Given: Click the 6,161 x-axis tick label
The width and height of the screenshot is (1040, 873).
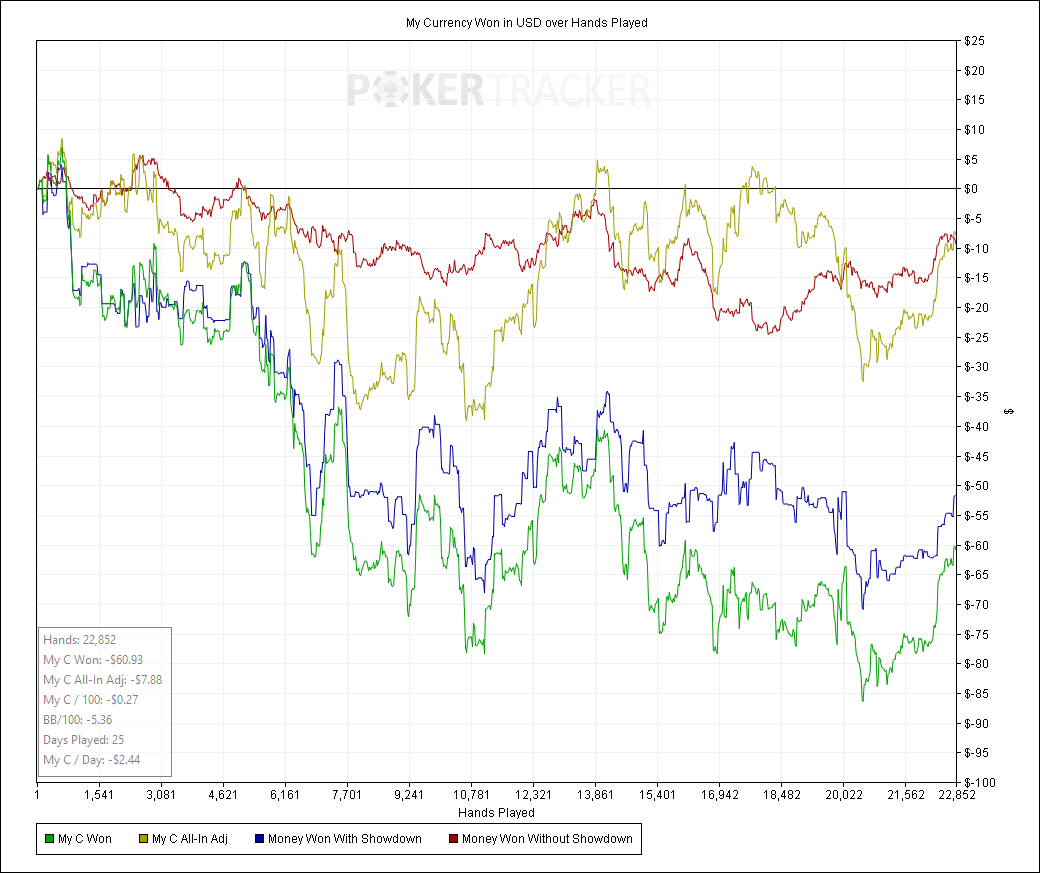Looking at the screenshot, I should [x=285, y=795].
